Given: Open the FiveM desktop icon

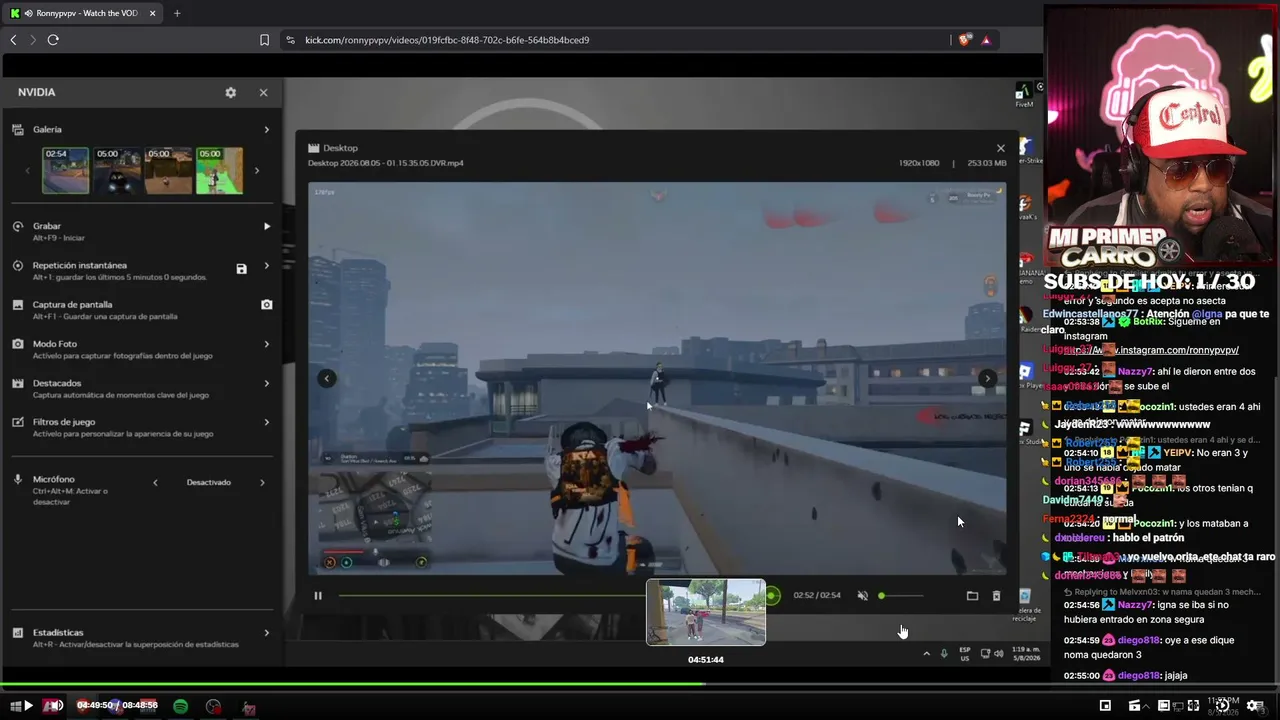Looking at the screenshot, I should 1024,94.
